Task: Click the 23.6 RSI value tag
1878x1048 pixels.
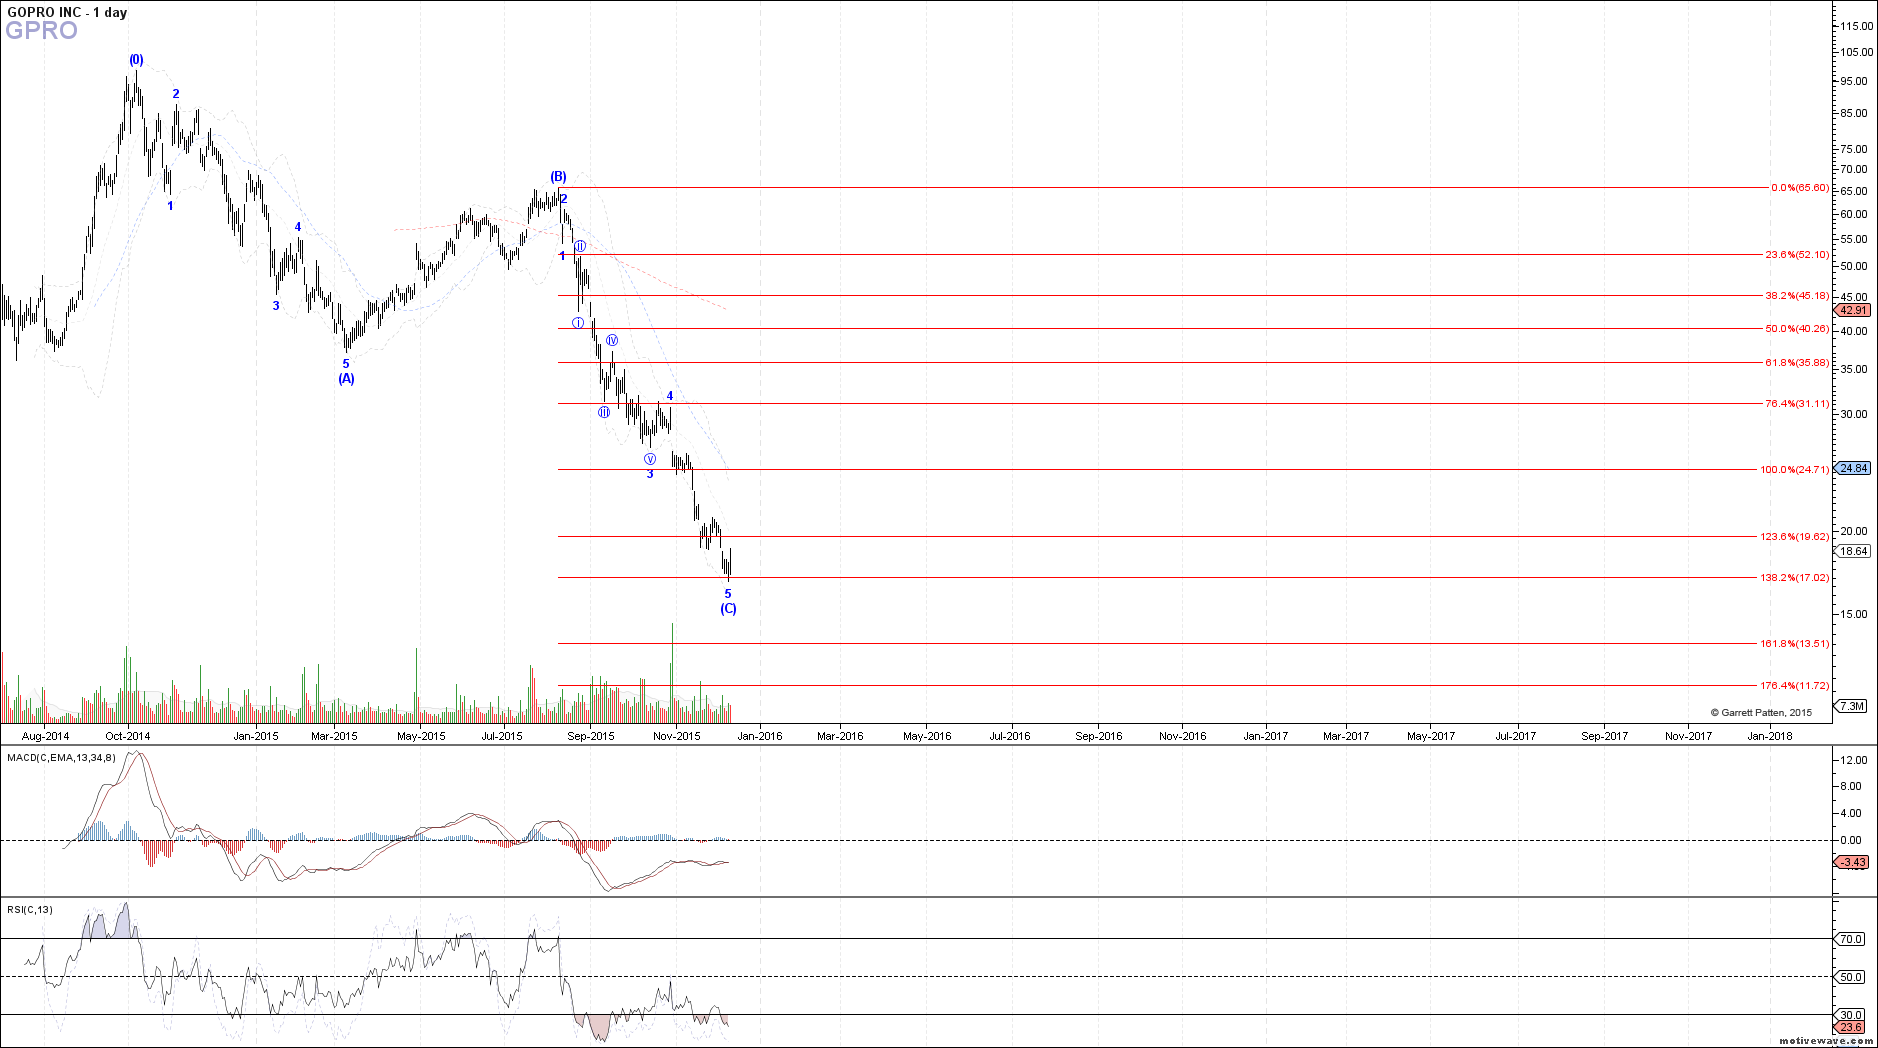Action: [x=1851, y=1027]
